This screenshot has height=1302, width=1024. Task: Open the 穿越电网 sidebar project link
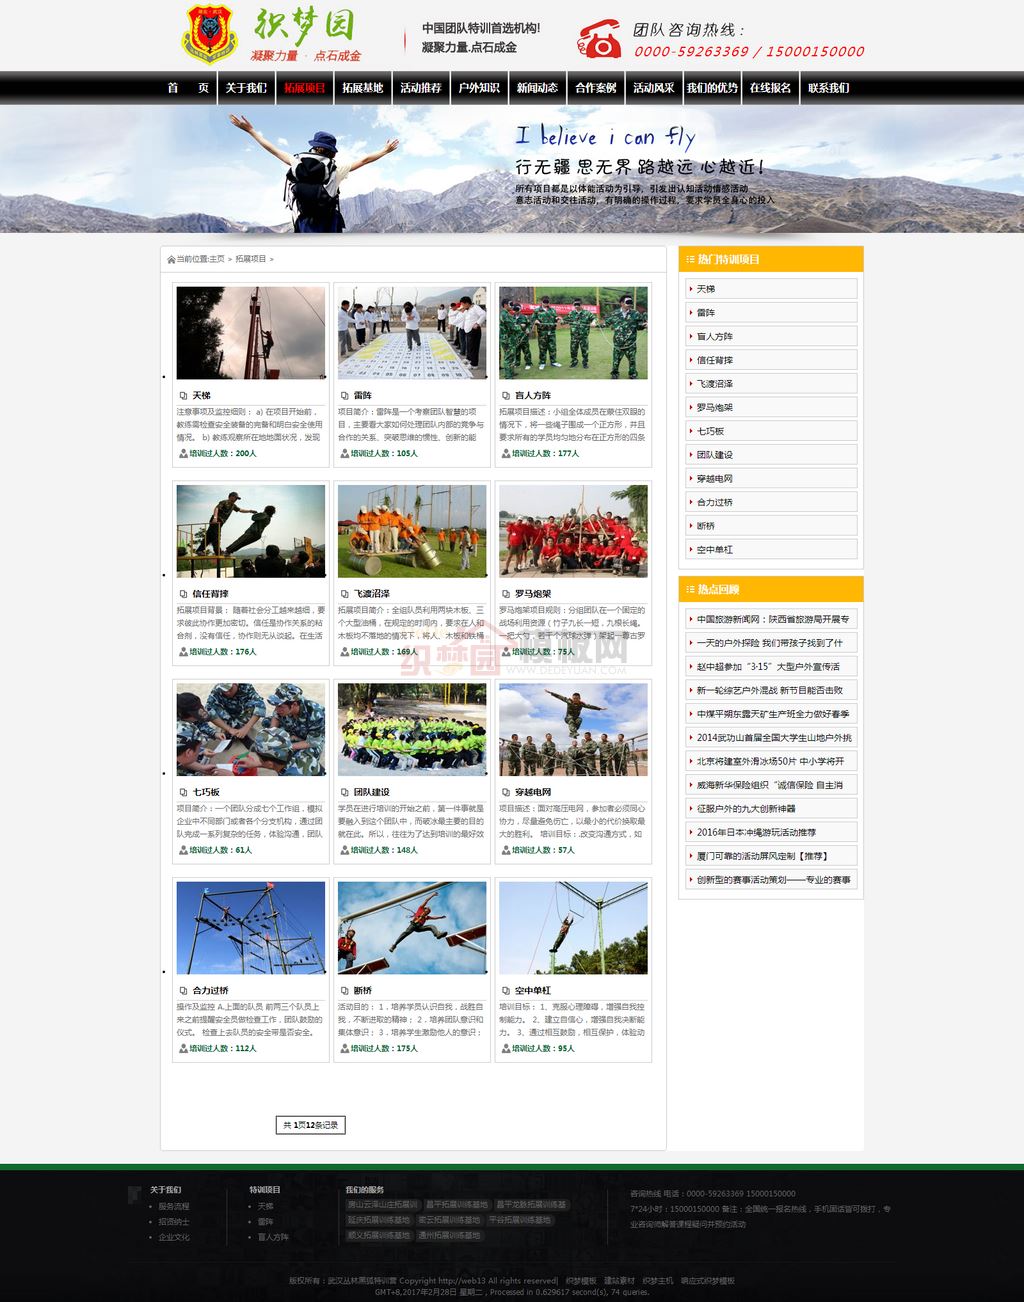(x=714, y=479)
